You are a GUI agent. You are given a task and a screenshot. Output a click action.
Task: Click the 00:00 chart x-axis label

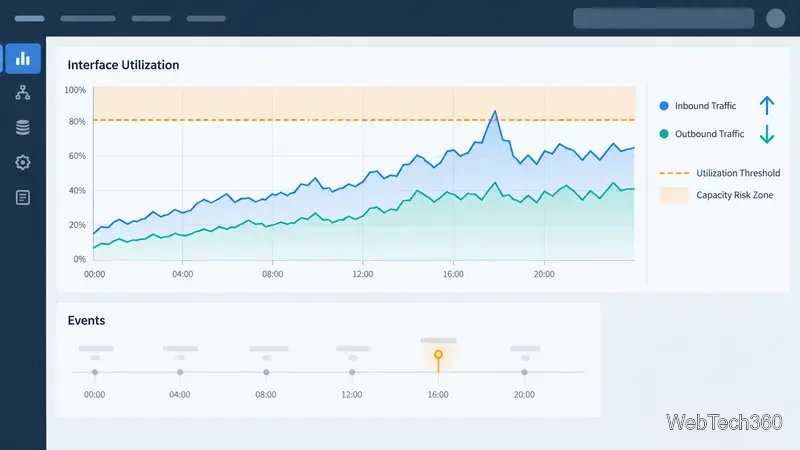[x=94, y=274]
